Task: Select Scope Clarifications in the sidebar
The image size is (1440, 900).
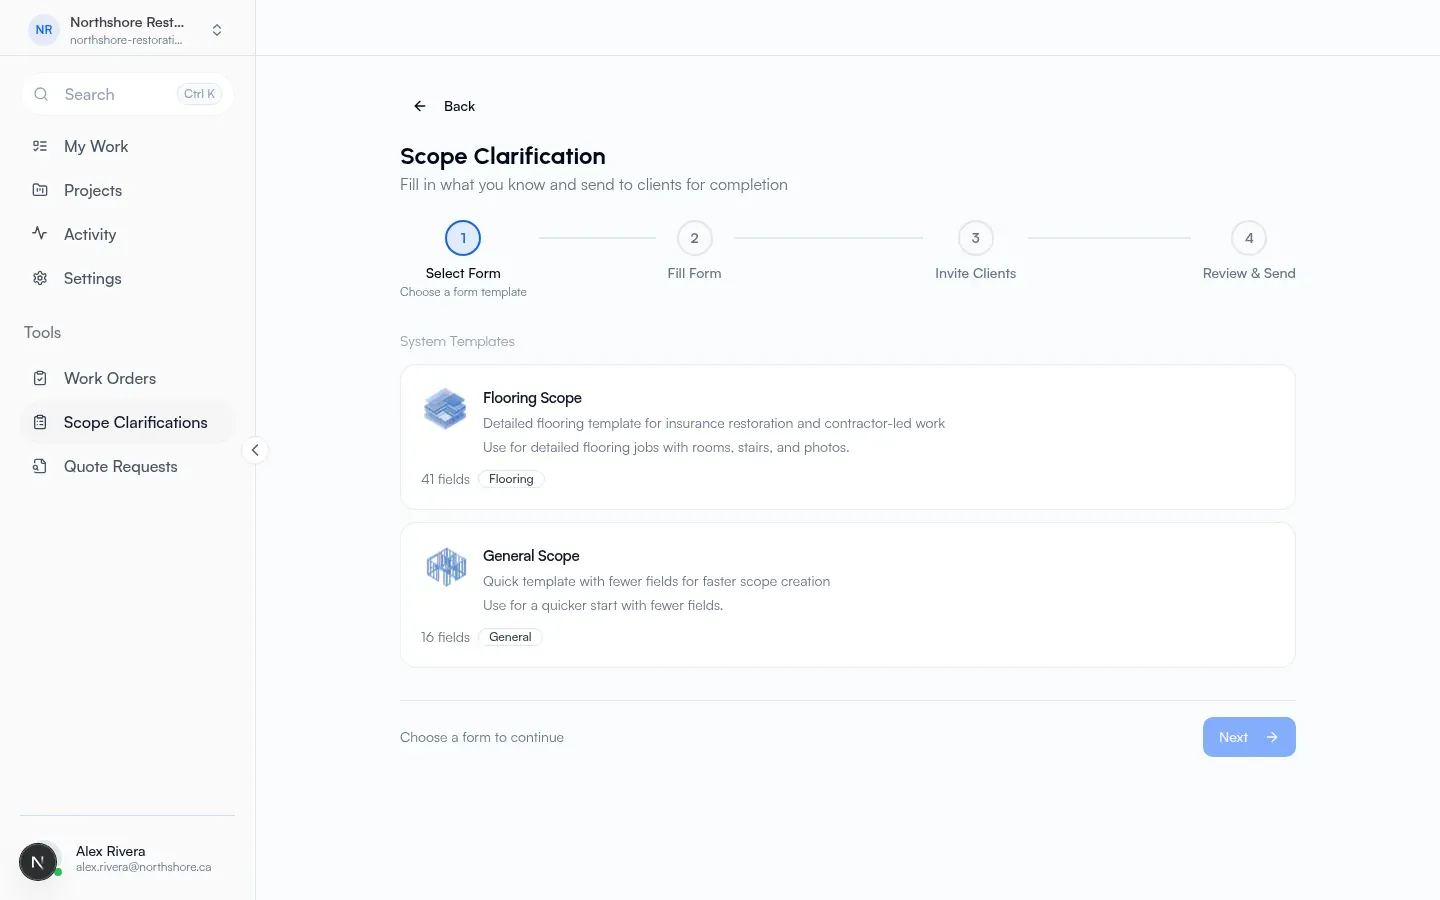Action: [x=127, y=422]
